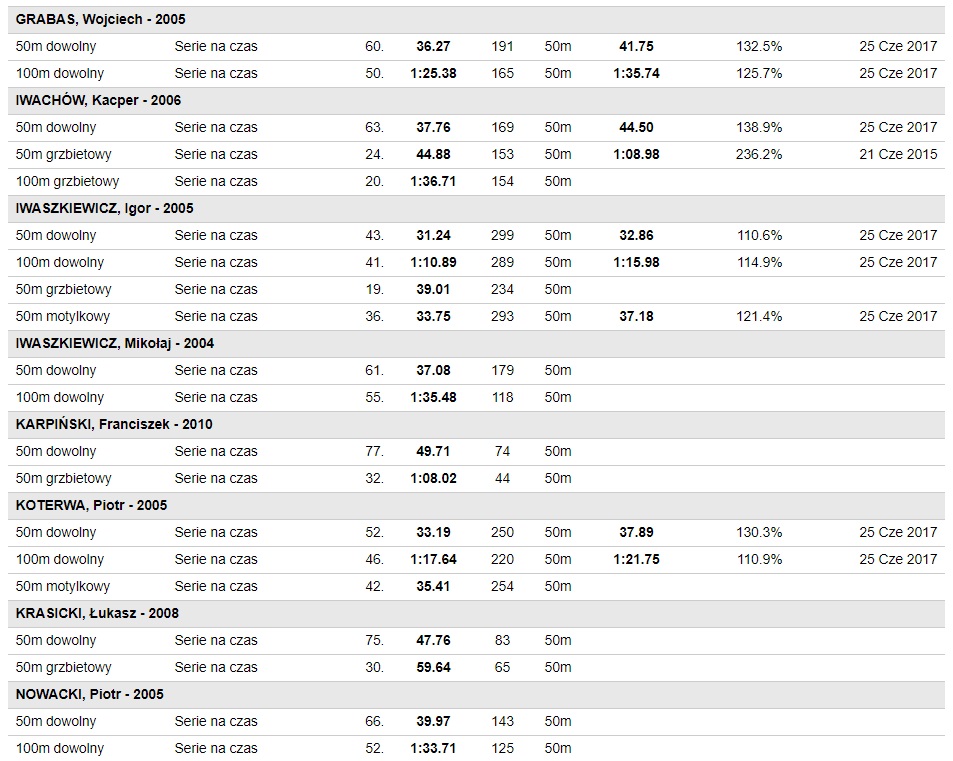Click Grabas's 50m dowolny time 36.27

(433, 46)
